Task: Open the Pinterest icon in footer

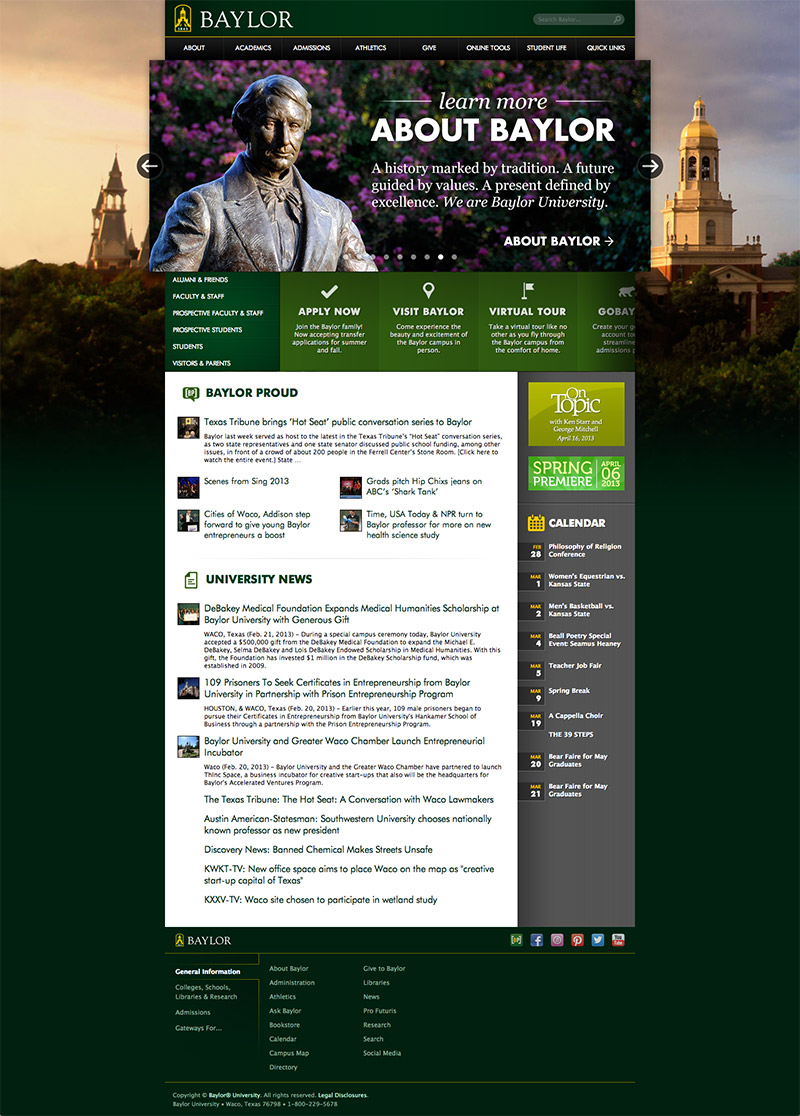Action: [x=577, y=940]
